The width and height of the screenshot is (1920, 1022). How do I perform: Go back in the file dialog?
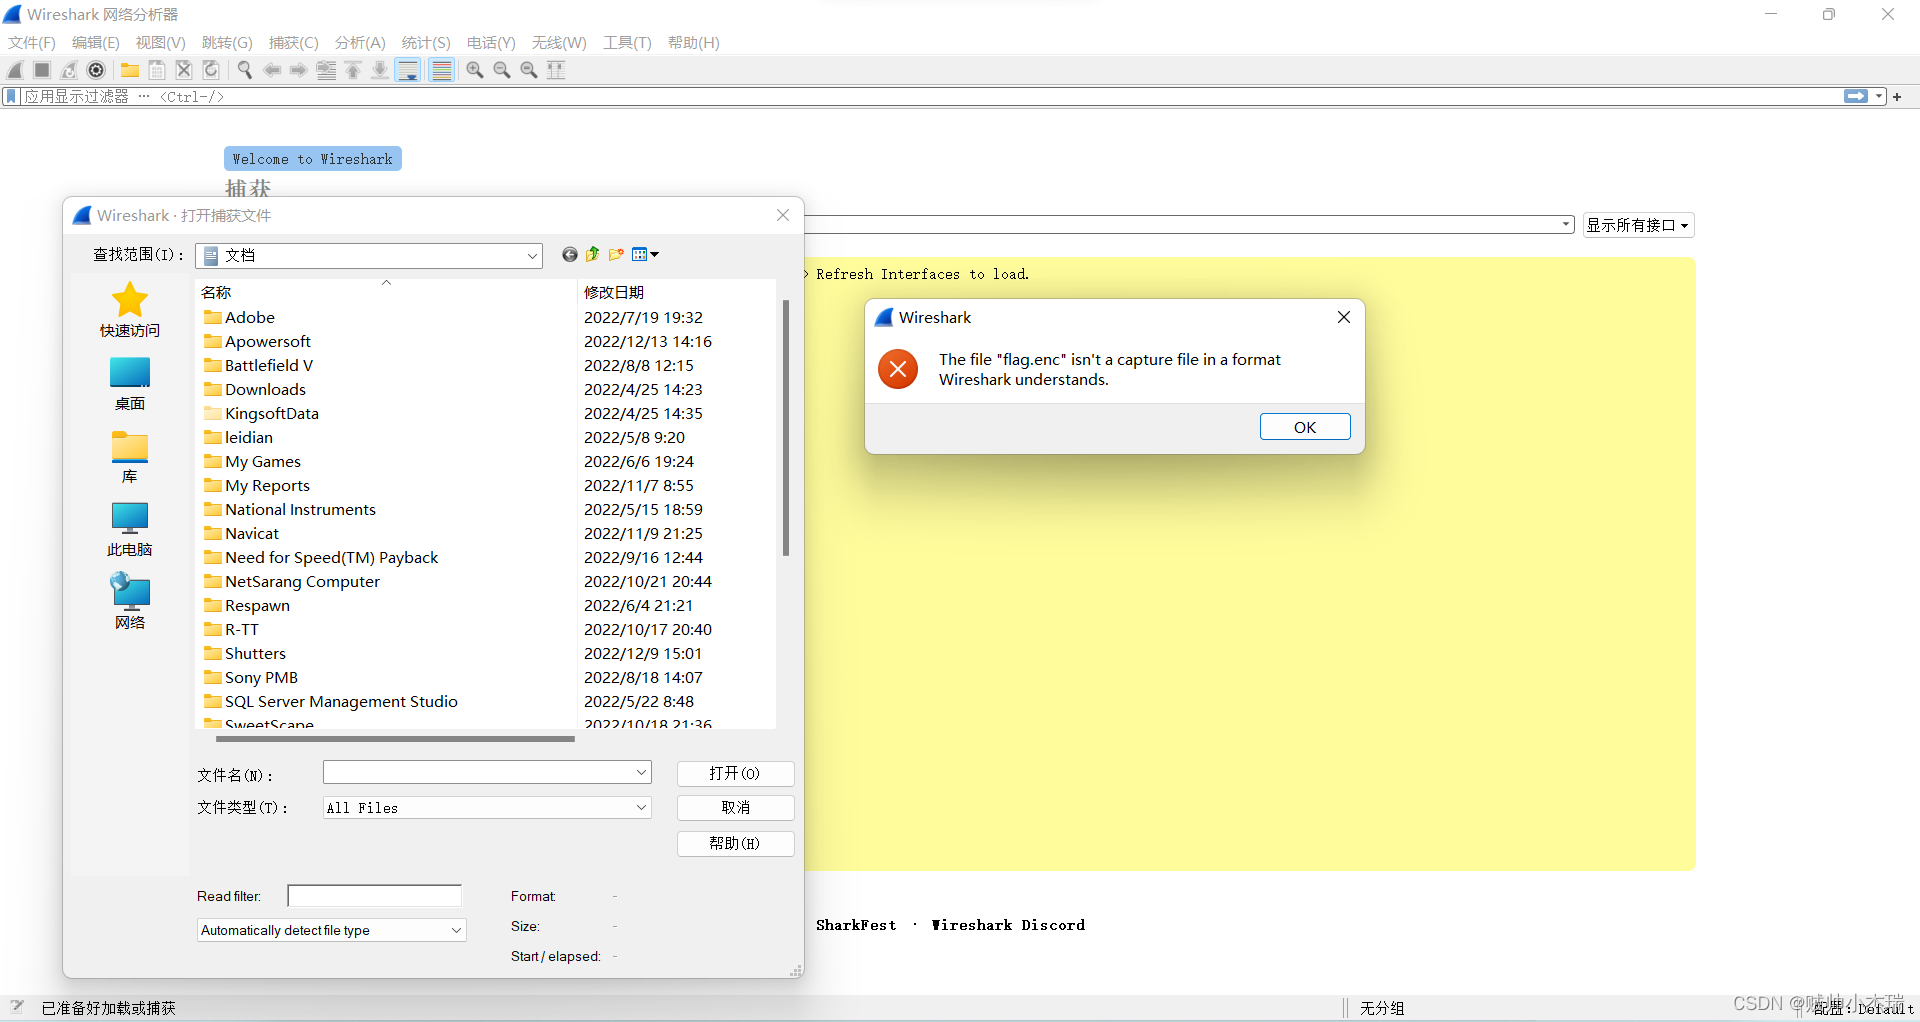coord(570,255)
